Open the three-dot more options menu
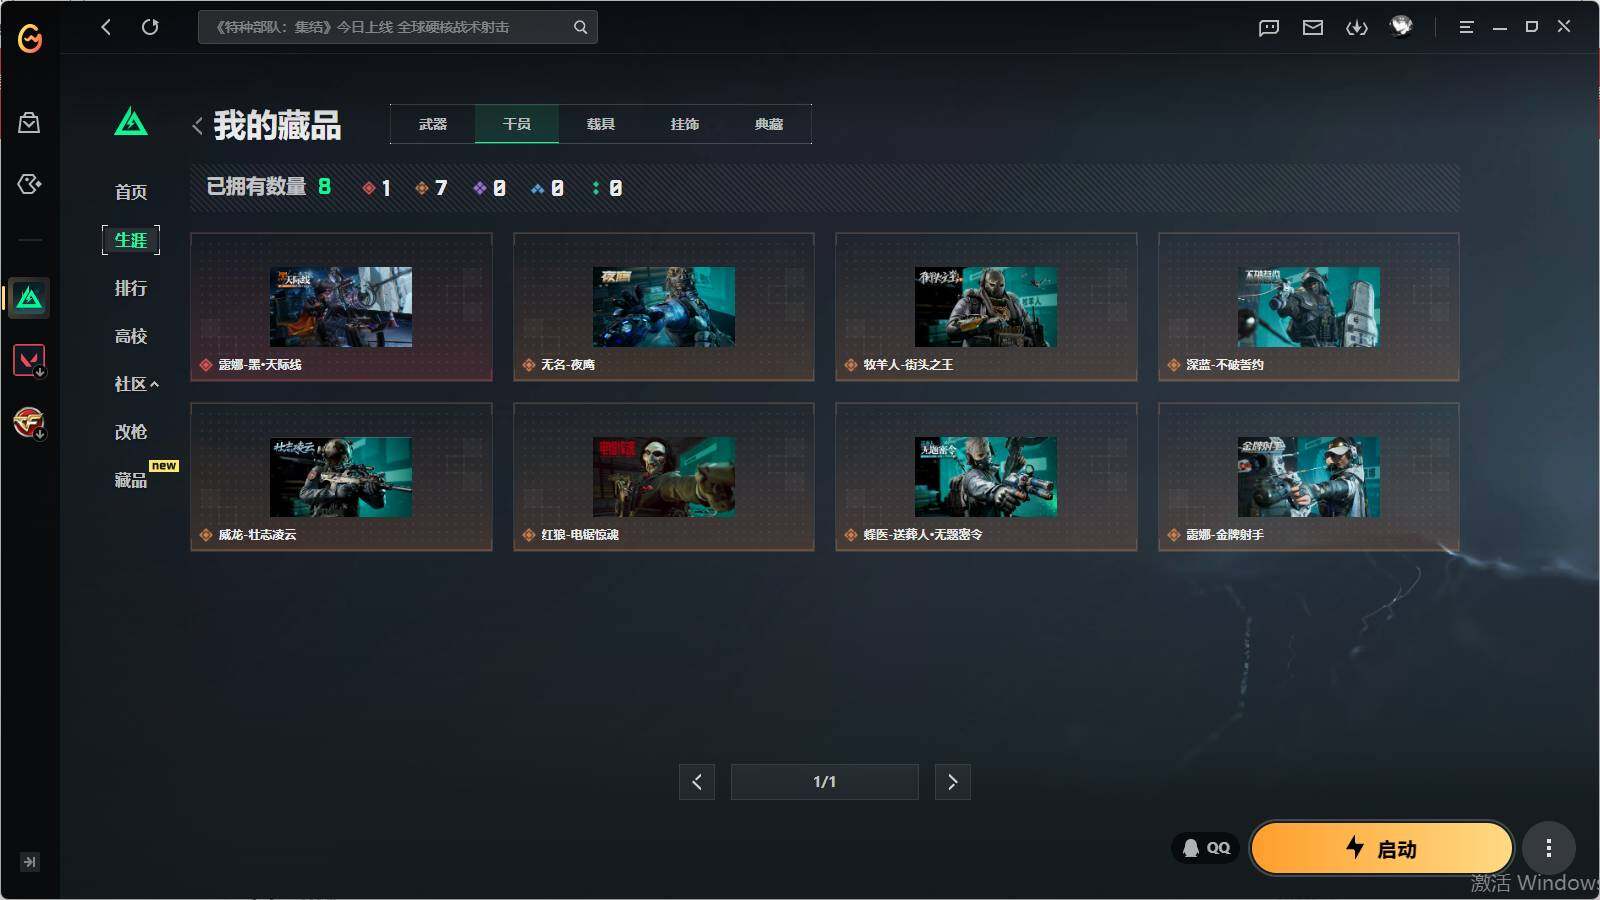Screen dimensions: 1600x900 (x=1549, y=849)
